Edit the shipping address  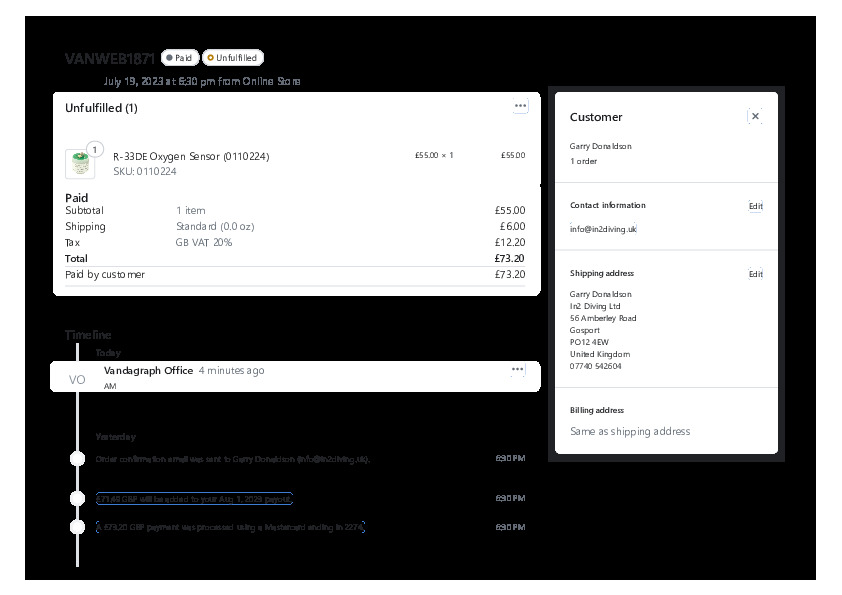click(755, 274)
